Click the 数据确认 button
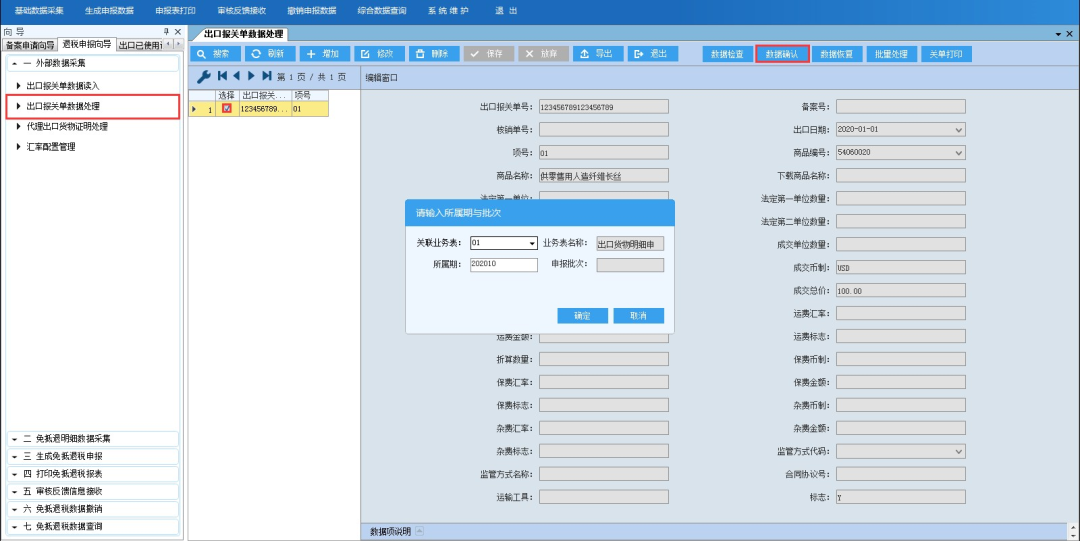Image resolution: width=1080 pixels, height=541 pixels. click(x=782, y=54)
